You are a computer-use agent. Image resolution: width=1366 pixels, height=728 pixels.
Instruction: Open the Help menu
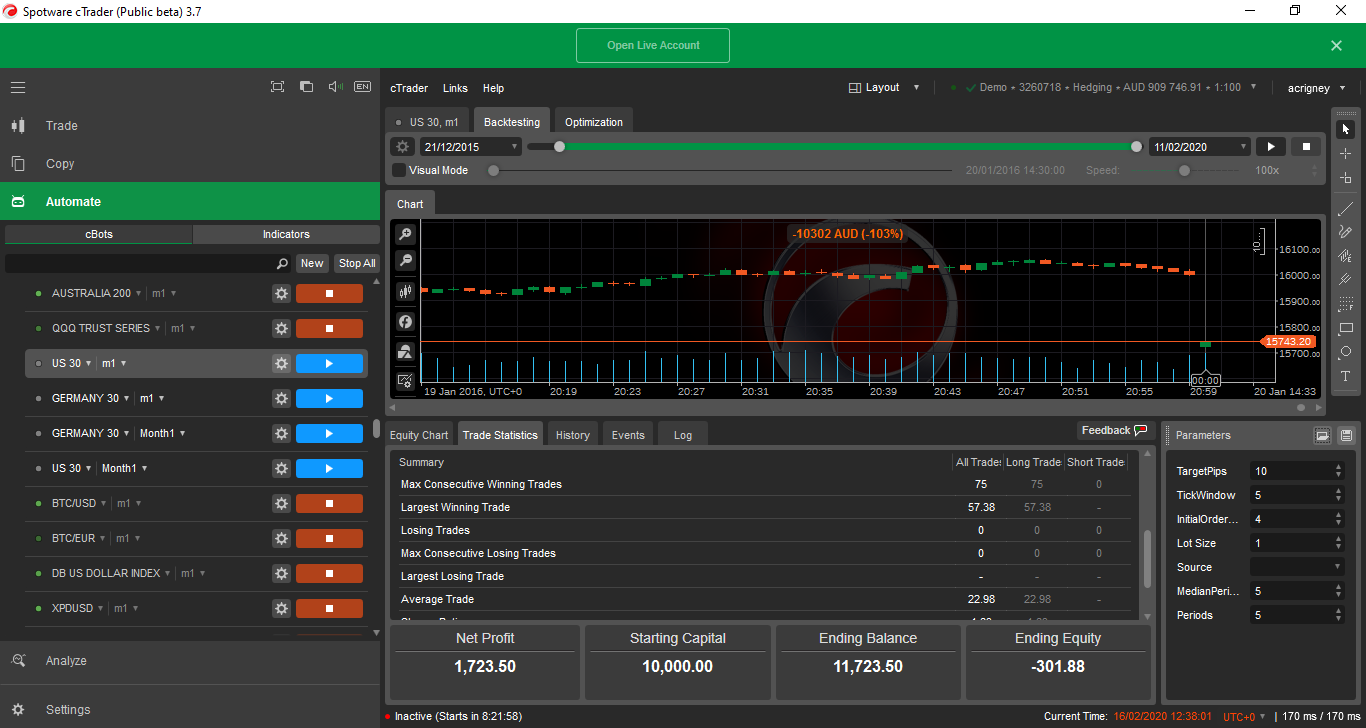pyautogui.click(x=493, y=88)
